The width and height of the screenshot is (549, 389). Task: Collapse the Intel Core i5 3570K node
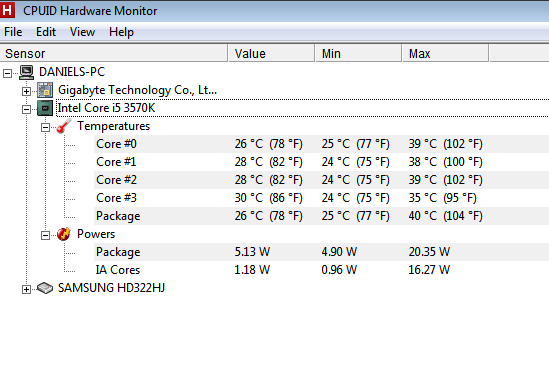pyautogui.click(x=26, y=109)
